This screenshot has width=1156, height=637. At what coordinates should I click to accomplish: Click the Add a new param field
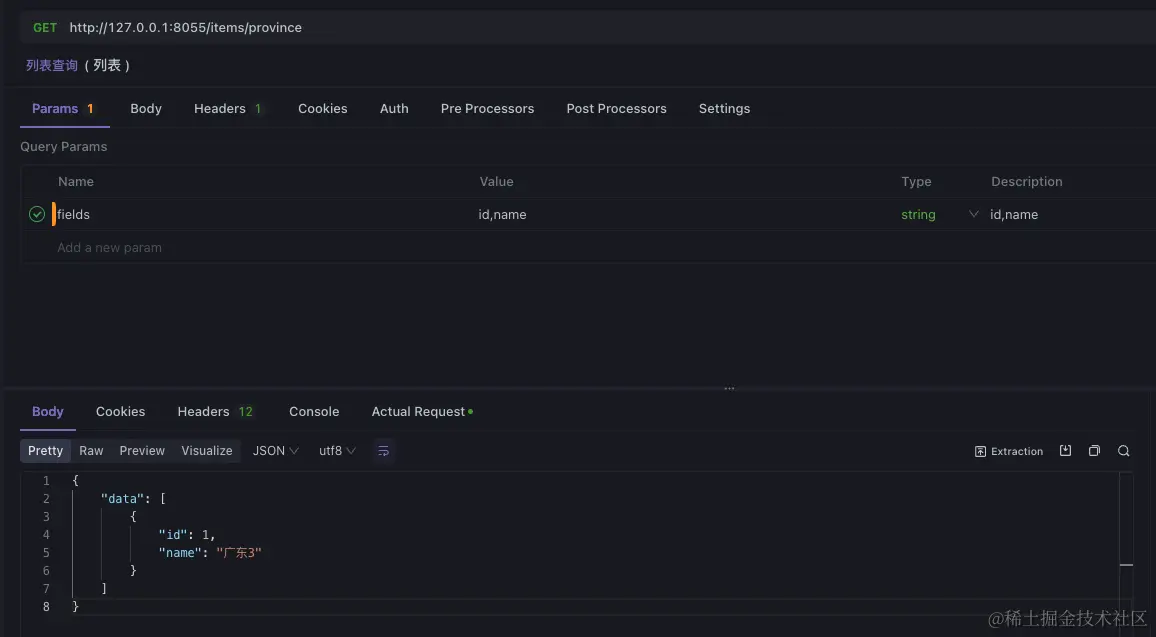[x=110, y=248]
